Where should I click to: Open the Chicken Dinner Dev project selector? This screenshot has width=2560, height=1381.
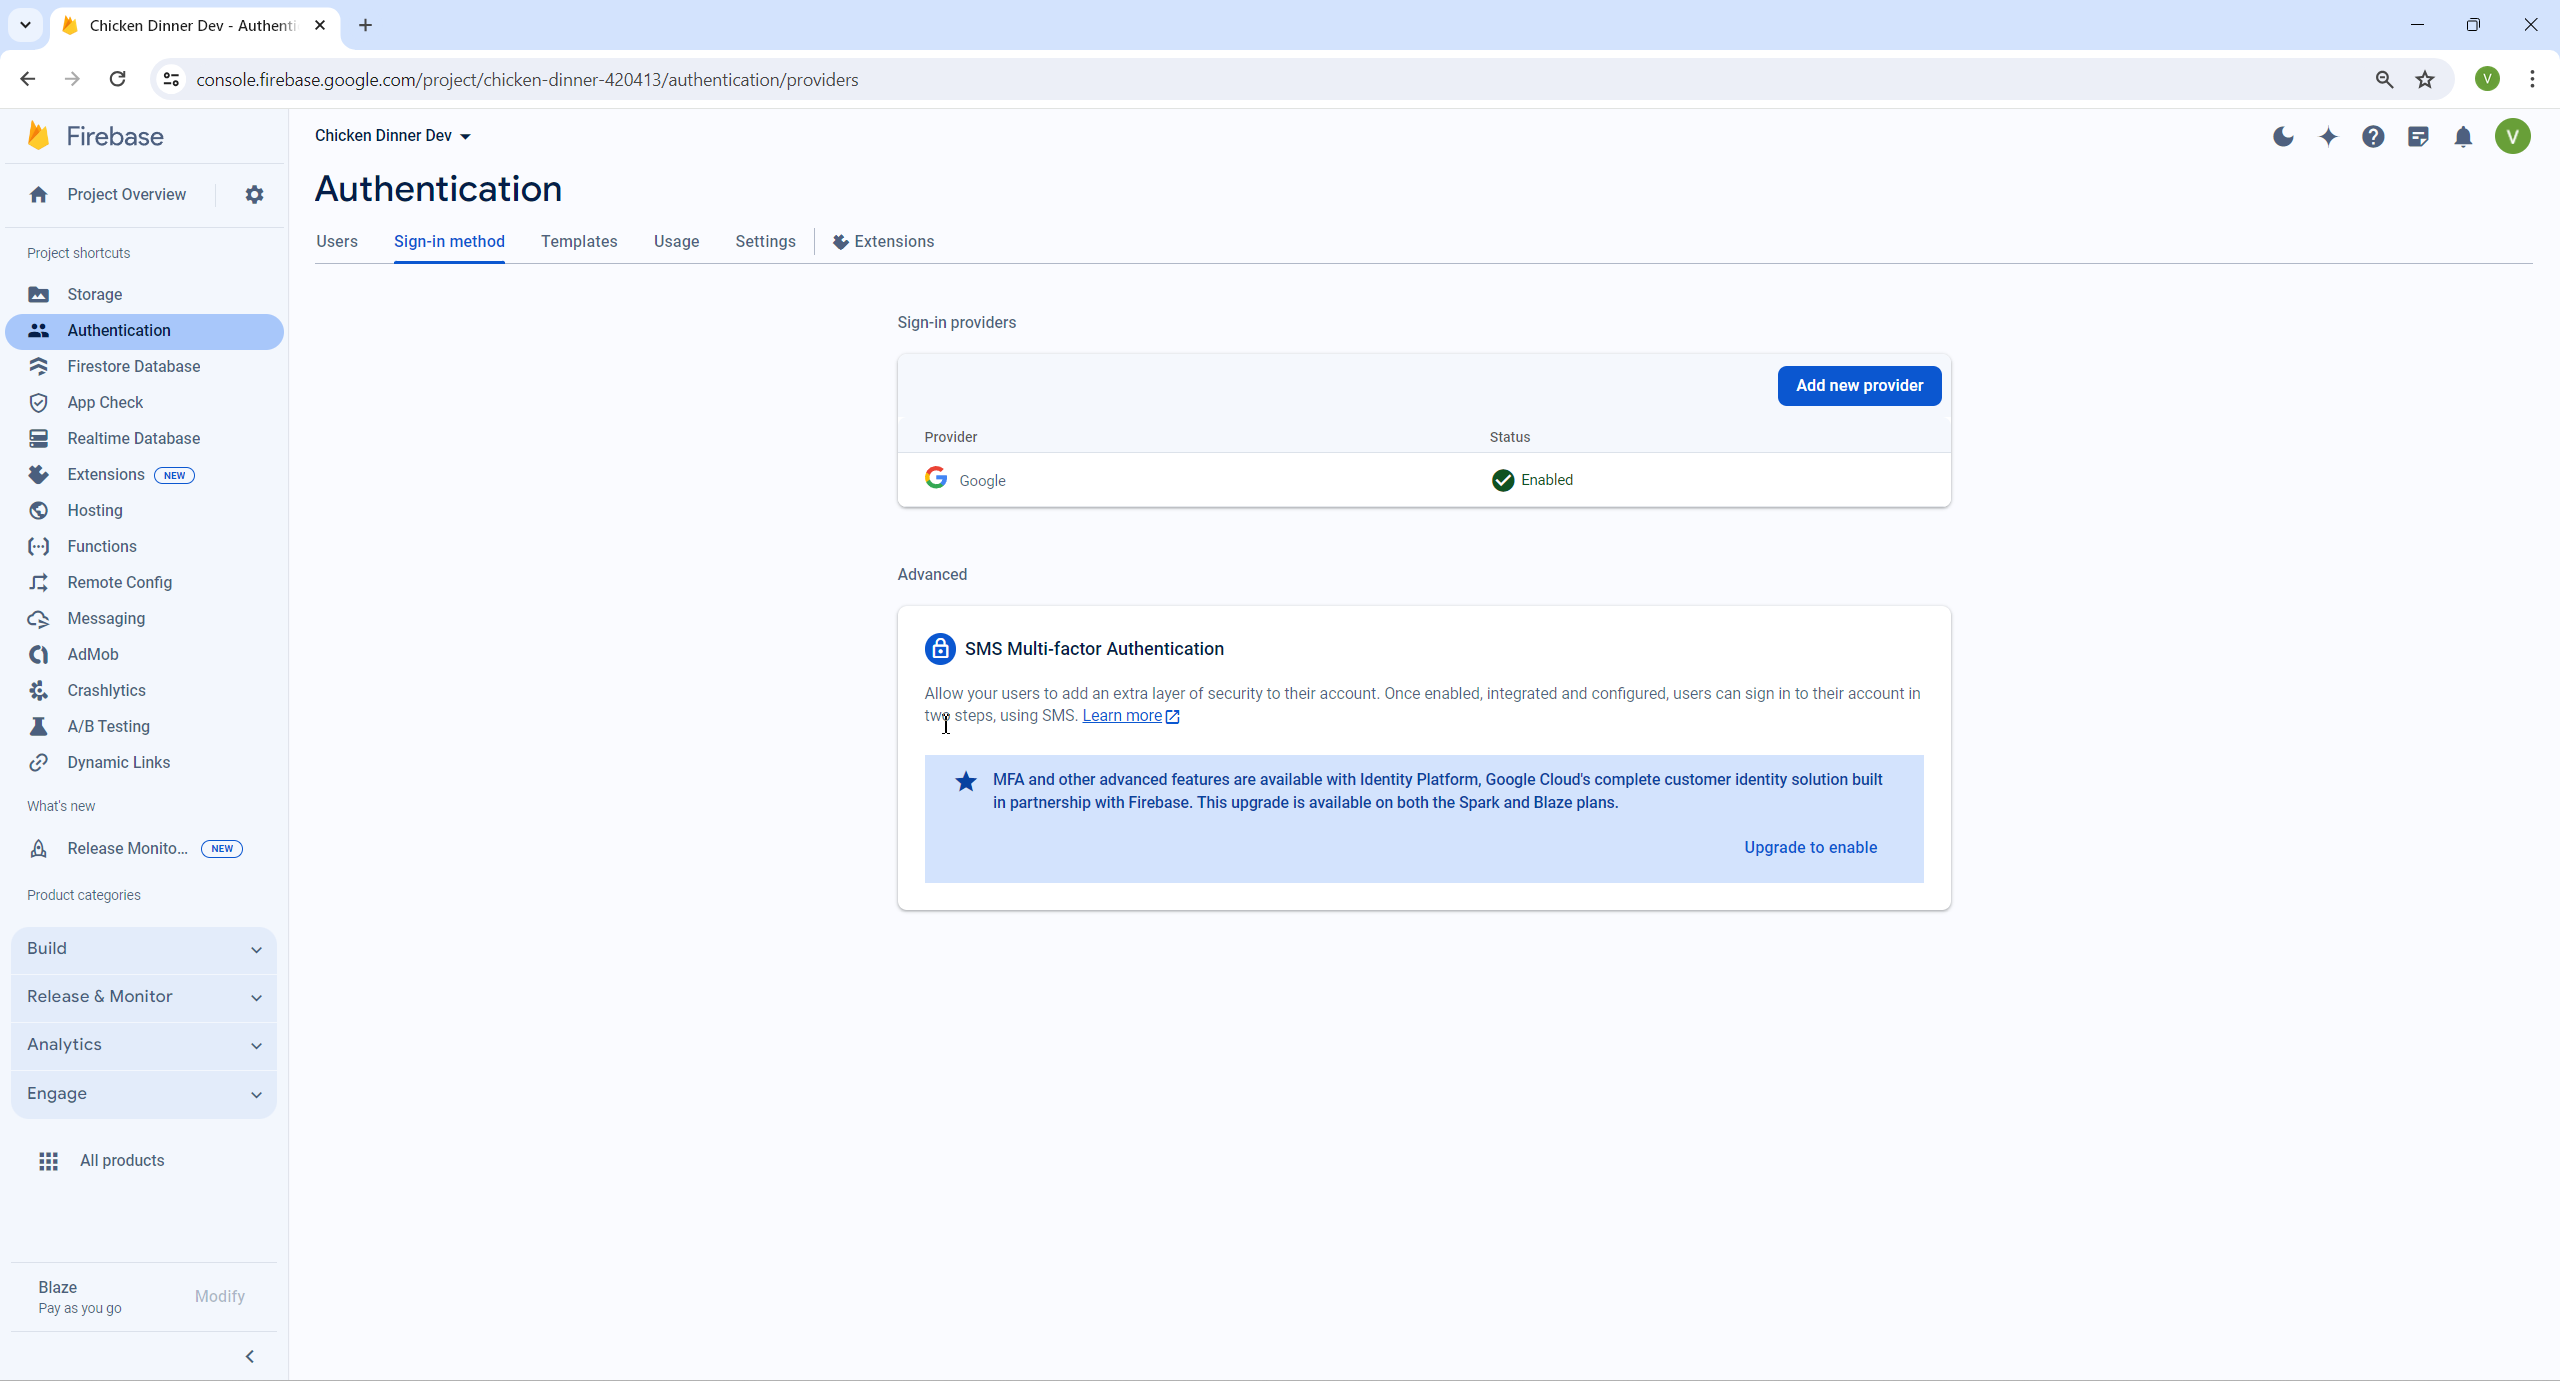392,136
